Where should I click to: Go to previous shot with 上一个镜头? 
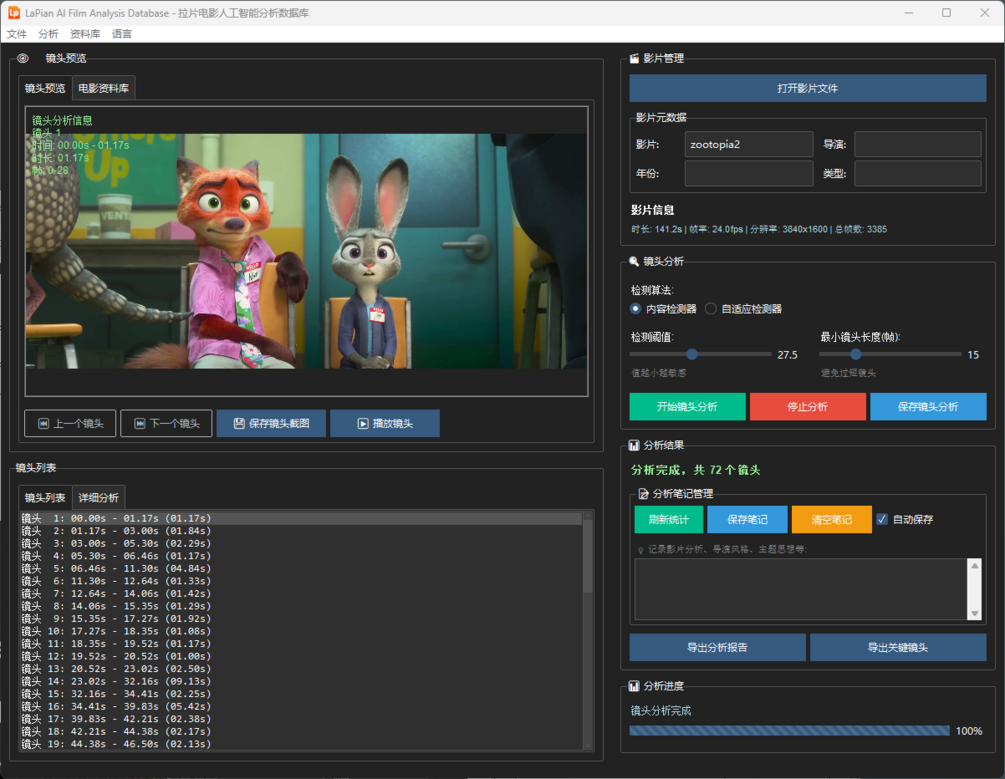click(70, 423)
